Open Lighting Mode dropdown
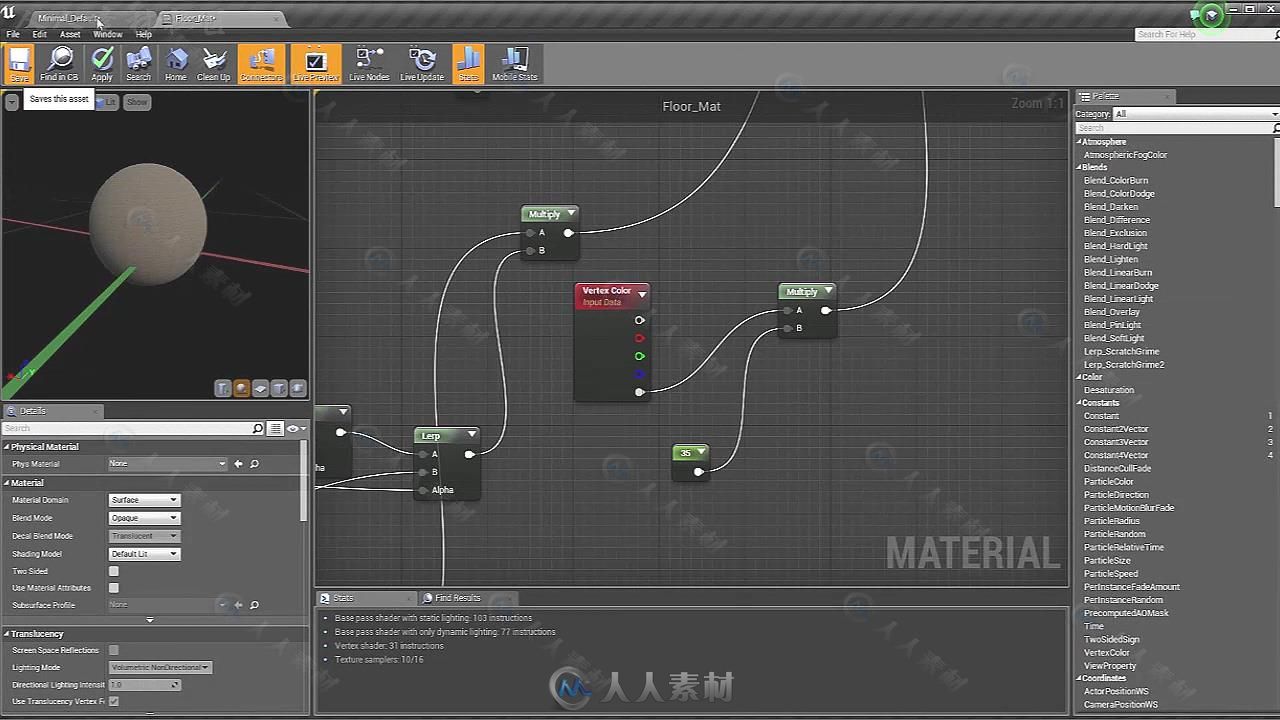Image resolution: width=1280 pixels, height=720 pixels. 160,667
